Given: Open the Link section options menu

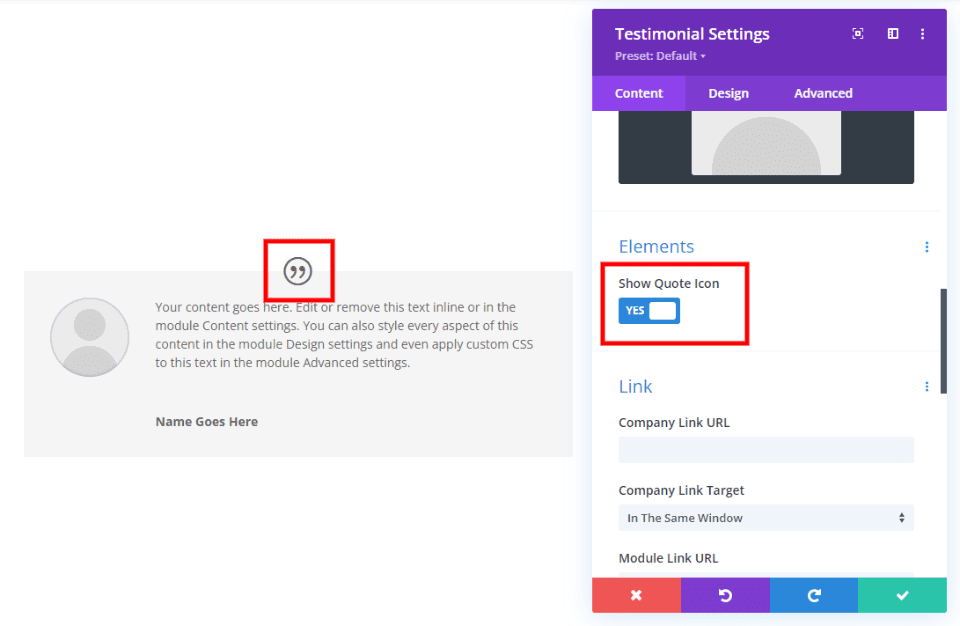Looking at the screenshot, I should tap(926, 386).
